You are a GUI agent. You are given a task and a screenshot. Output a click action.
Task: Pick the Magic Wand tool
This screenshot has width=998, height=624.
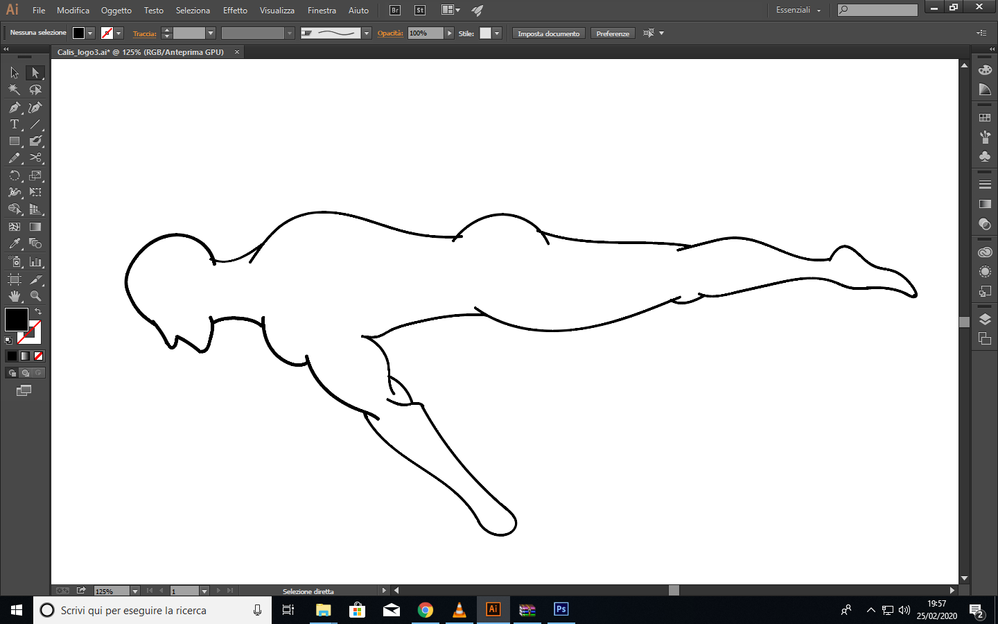14,90
